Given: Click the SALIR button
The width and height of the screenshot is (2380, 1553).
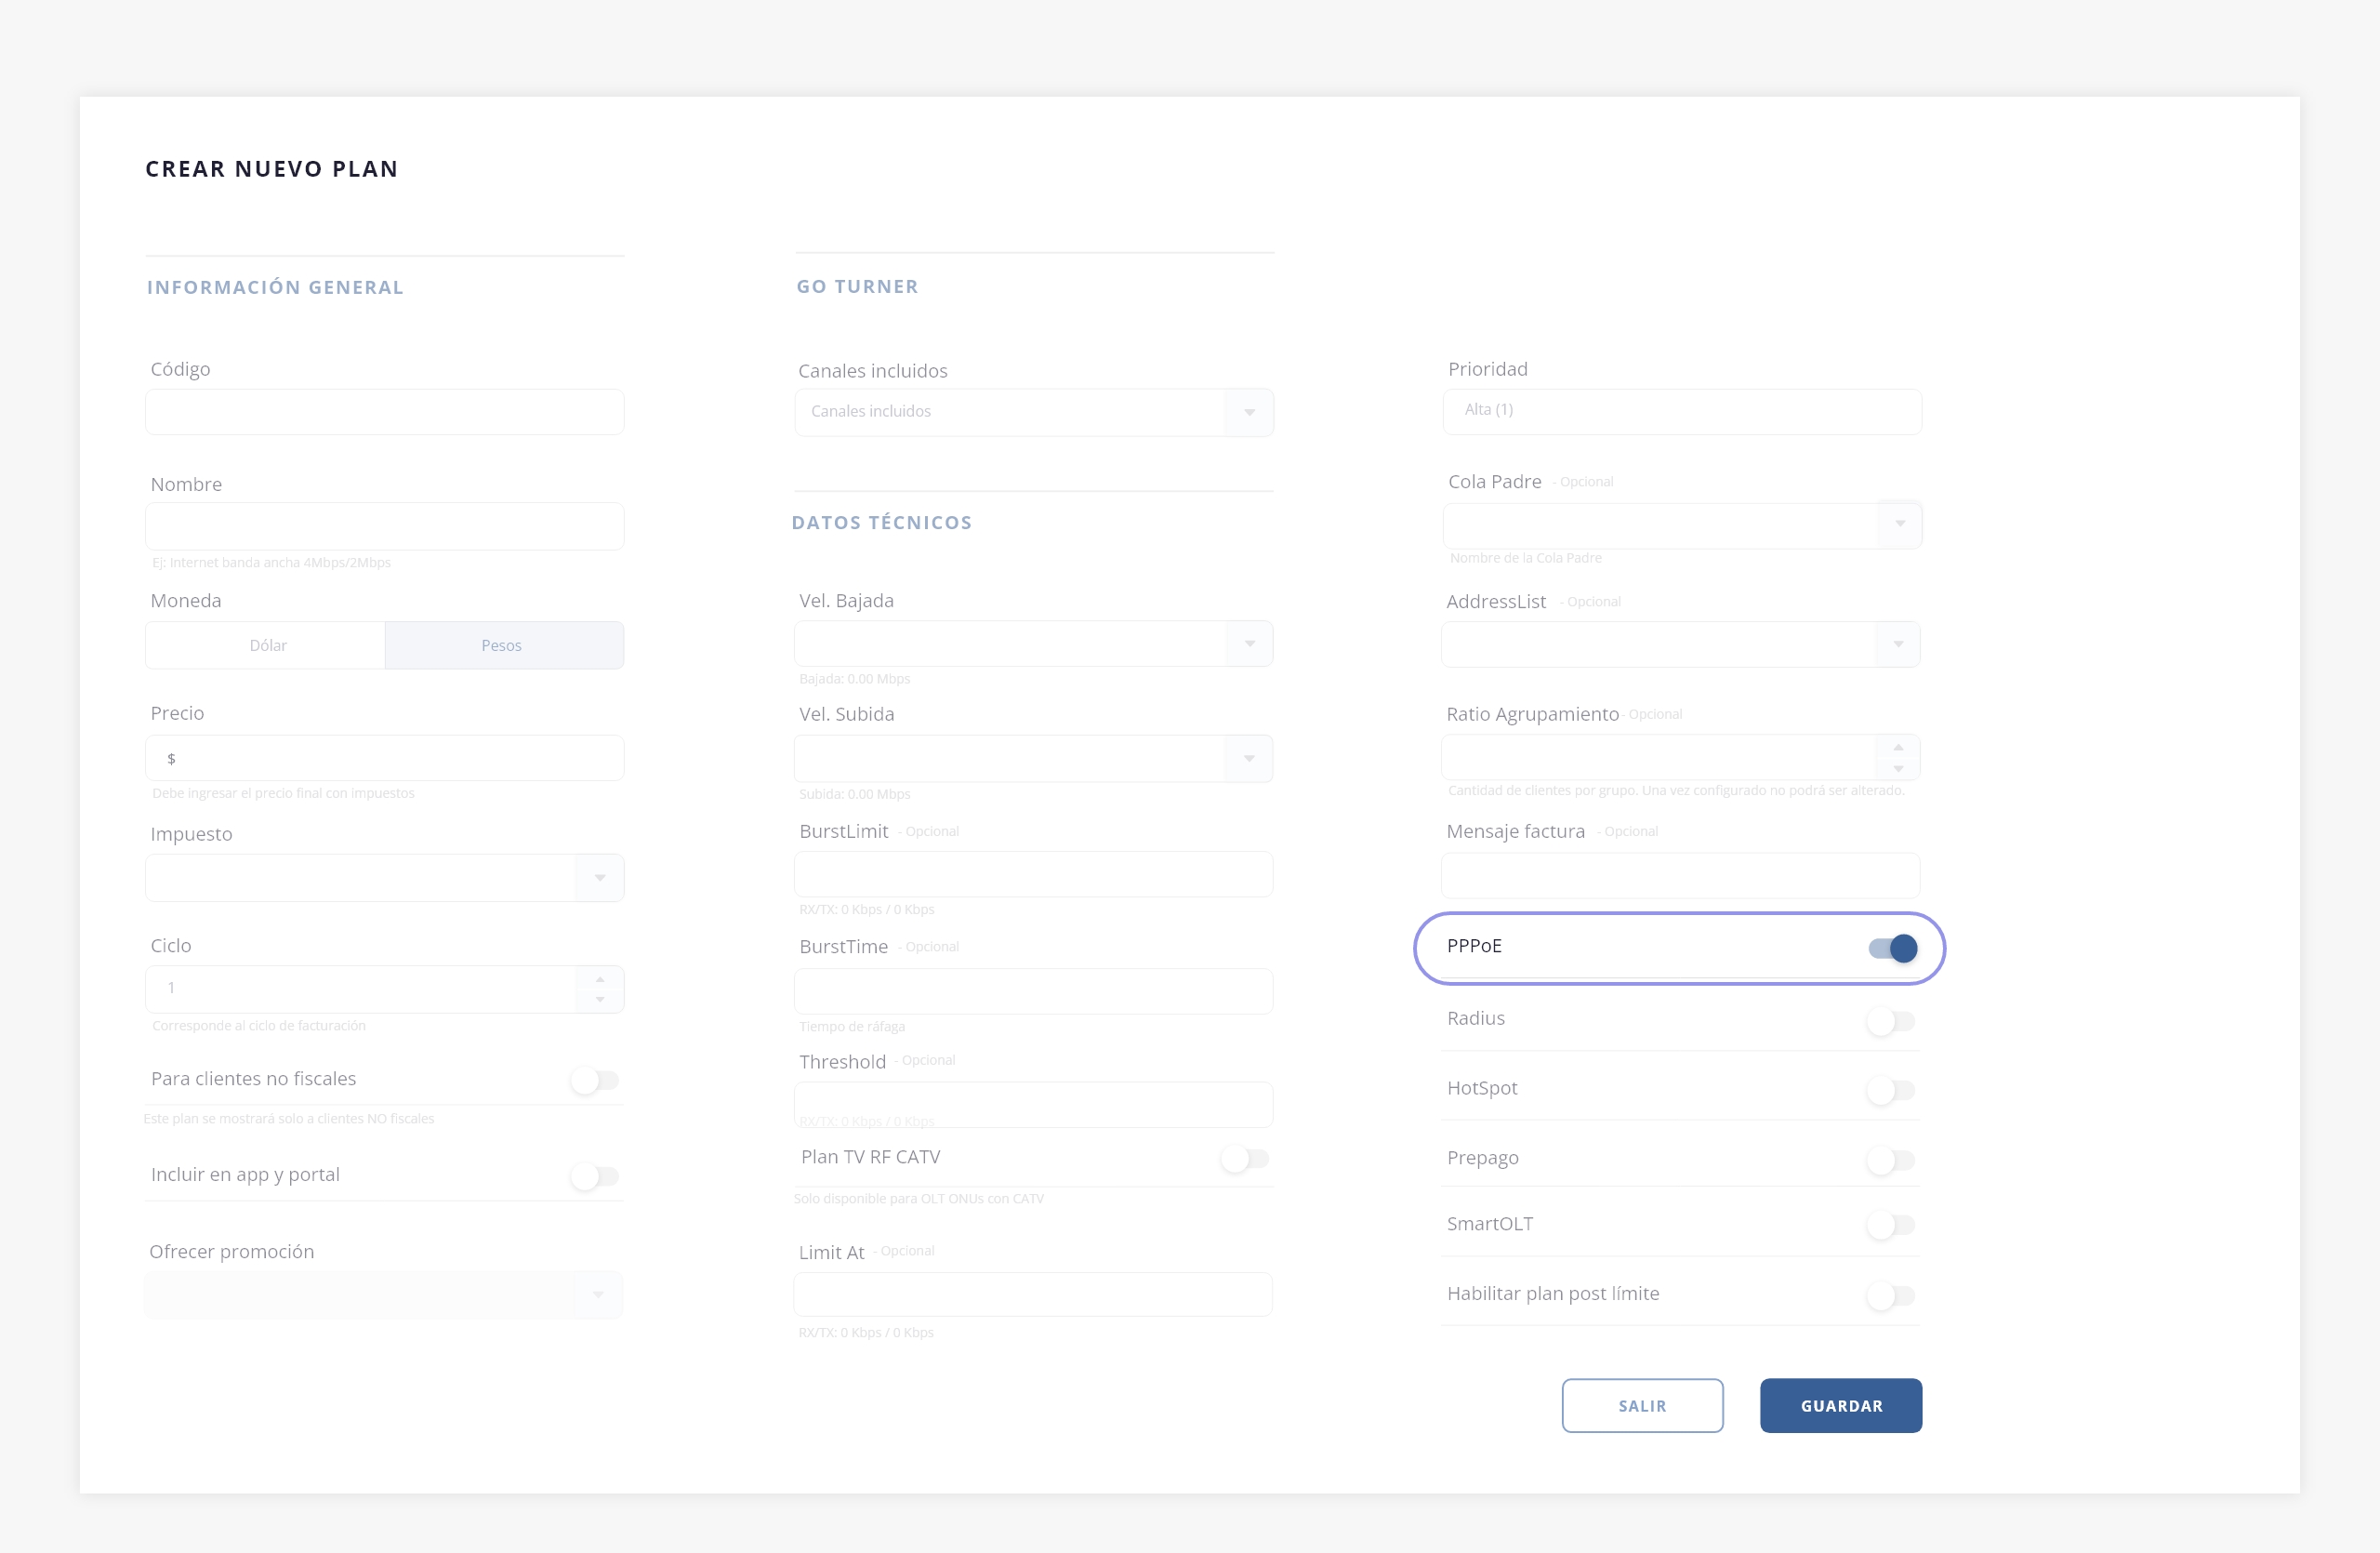Looking at the screenshot, I should [1642, 1405].
